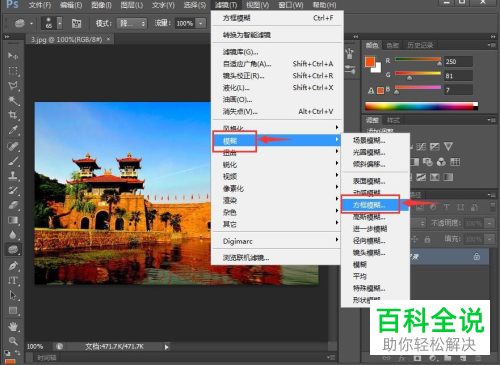Toggle the lock-all padlock in Layers
Image resolution: width=500 pixels, height=365 pixels.
[x=427, y=239]
